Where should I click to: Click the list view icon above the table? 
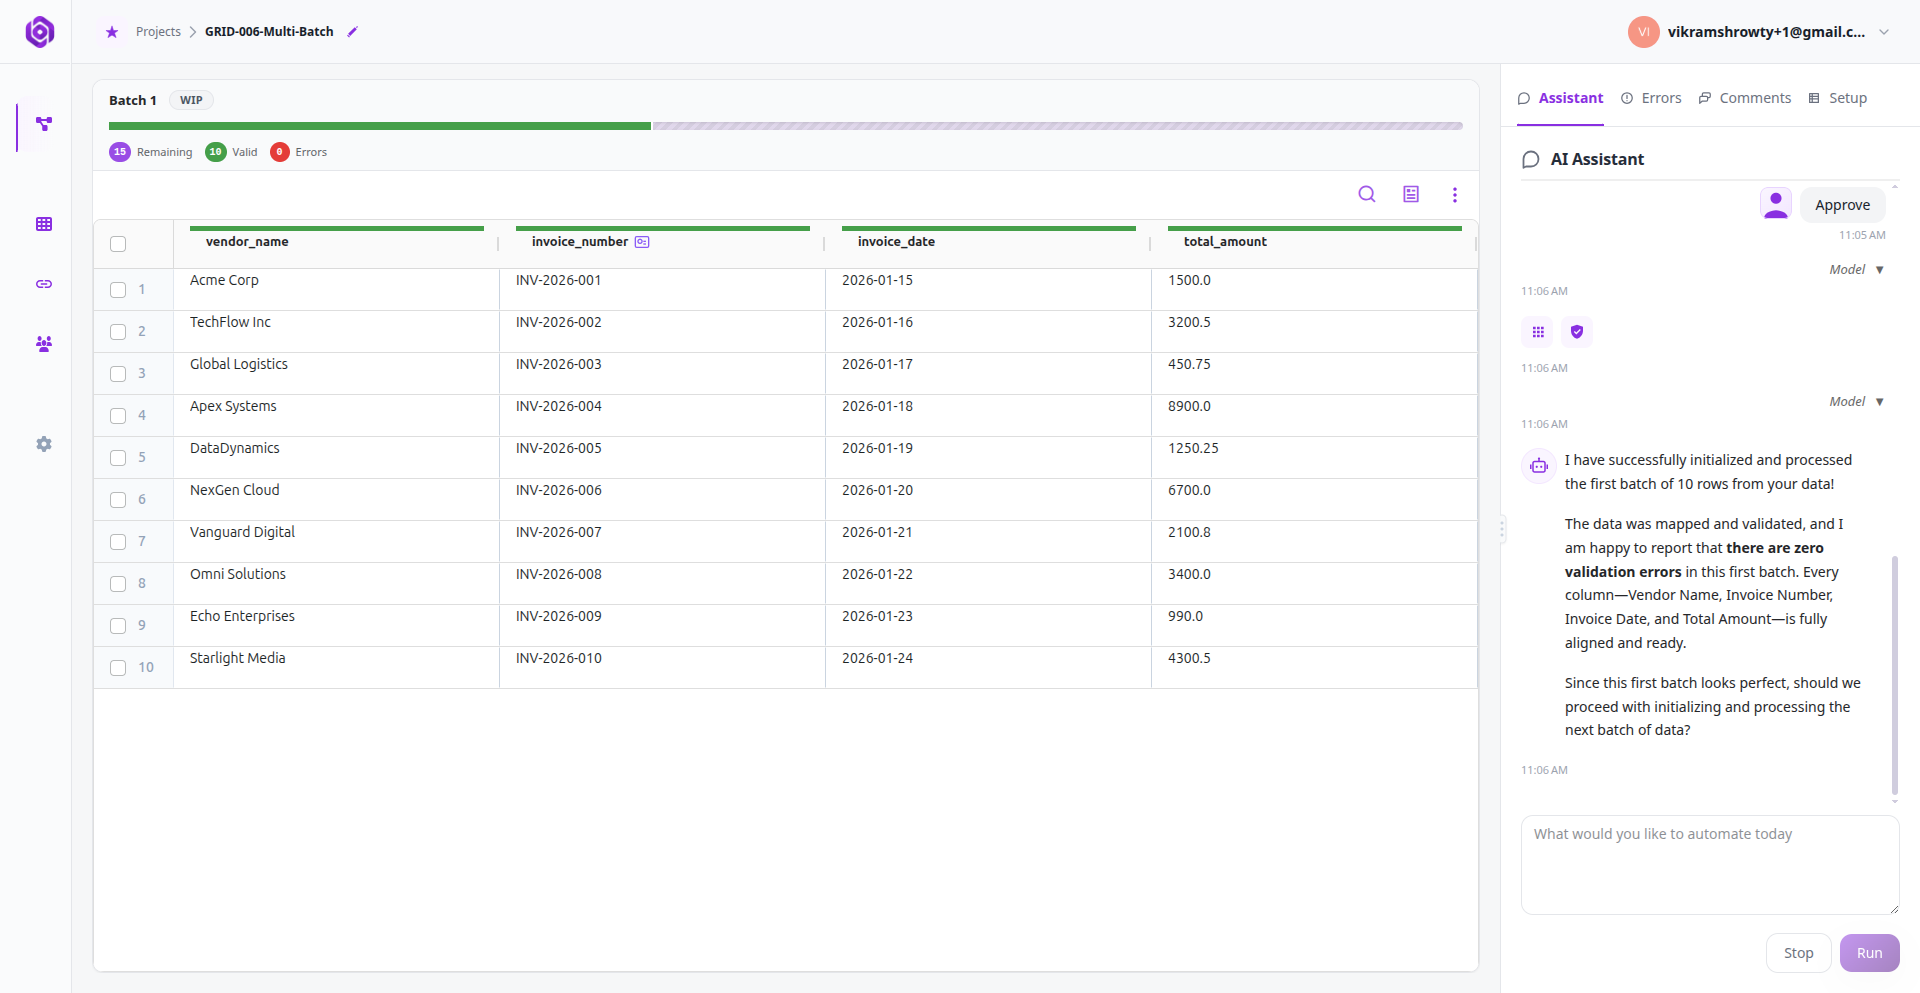click(1411, 194)
